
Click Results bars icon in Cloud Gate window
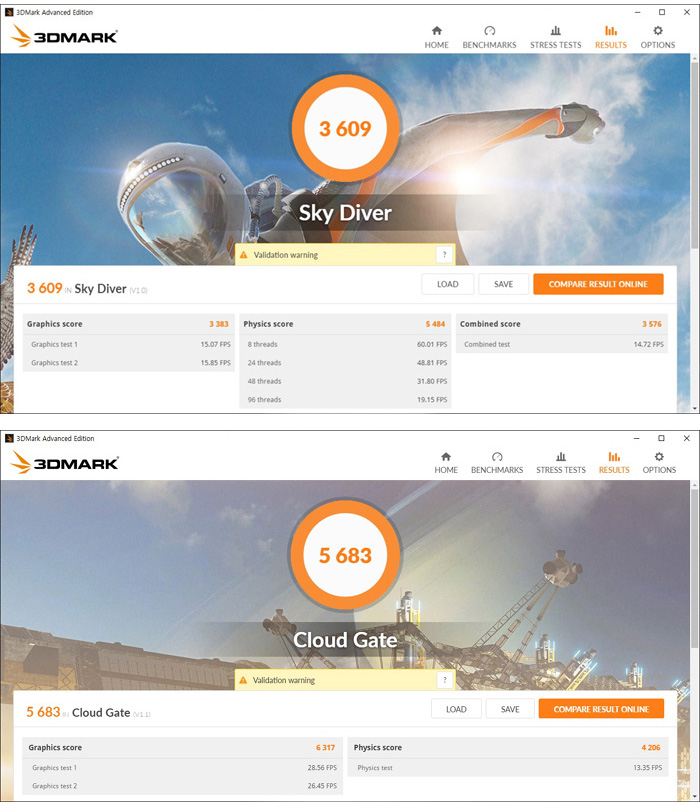click(x=614, y=456)
